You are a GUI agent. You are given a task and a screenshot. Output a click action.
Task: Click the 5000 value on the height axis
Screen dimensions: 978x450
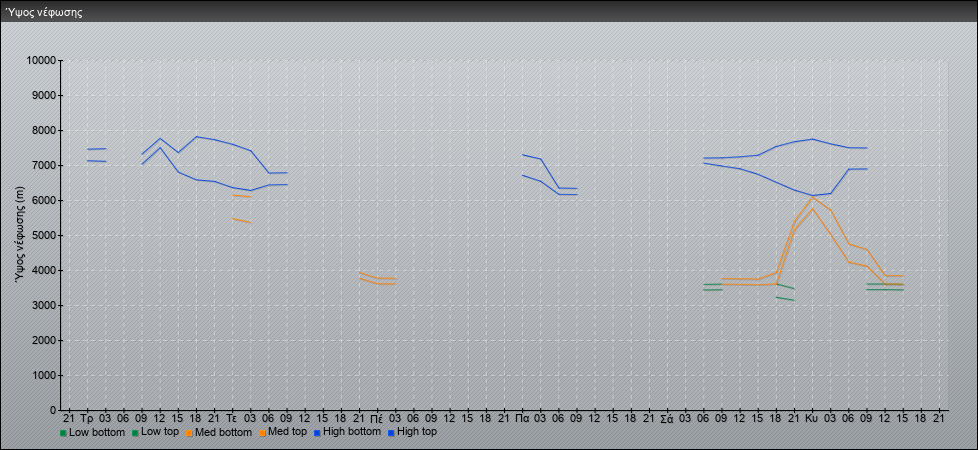tap(44, 235)
